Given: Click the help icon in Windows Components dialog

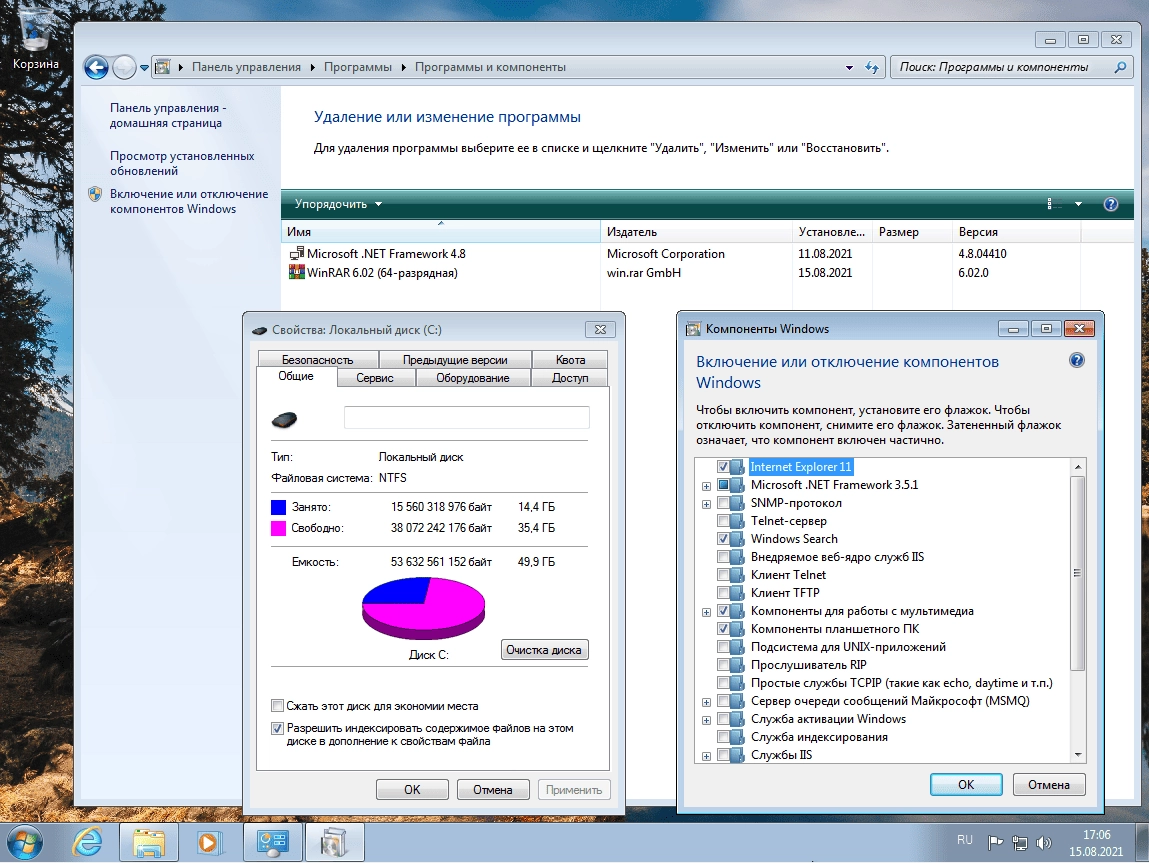Looking at the screenshot, I should point(1076,360).
